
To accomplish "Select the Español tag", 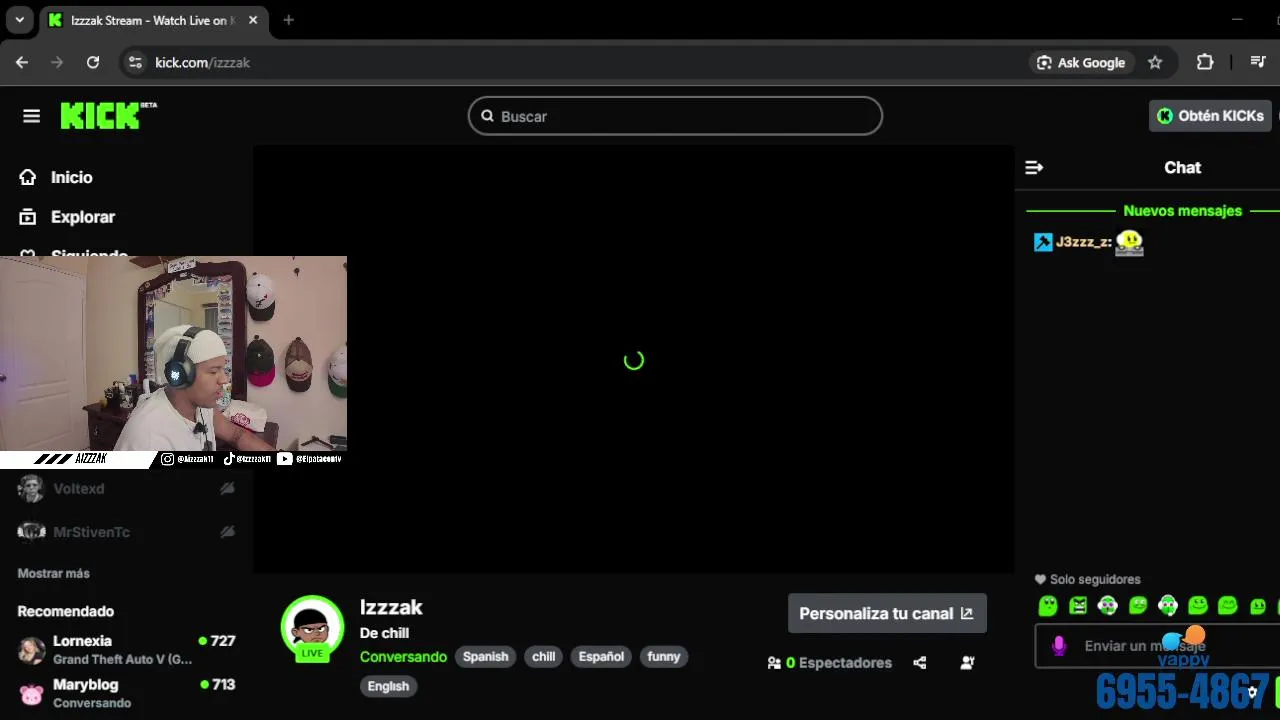I will (x=601, y=657).
